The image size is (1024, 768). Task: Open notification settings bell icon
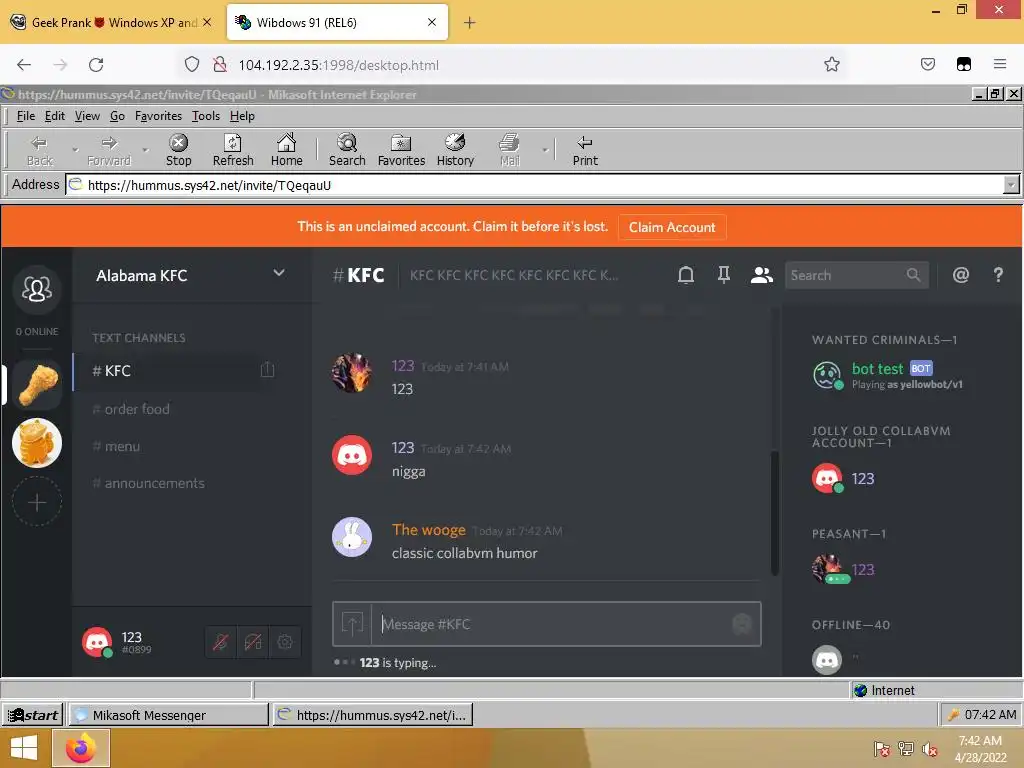click(x=686, y=275)
